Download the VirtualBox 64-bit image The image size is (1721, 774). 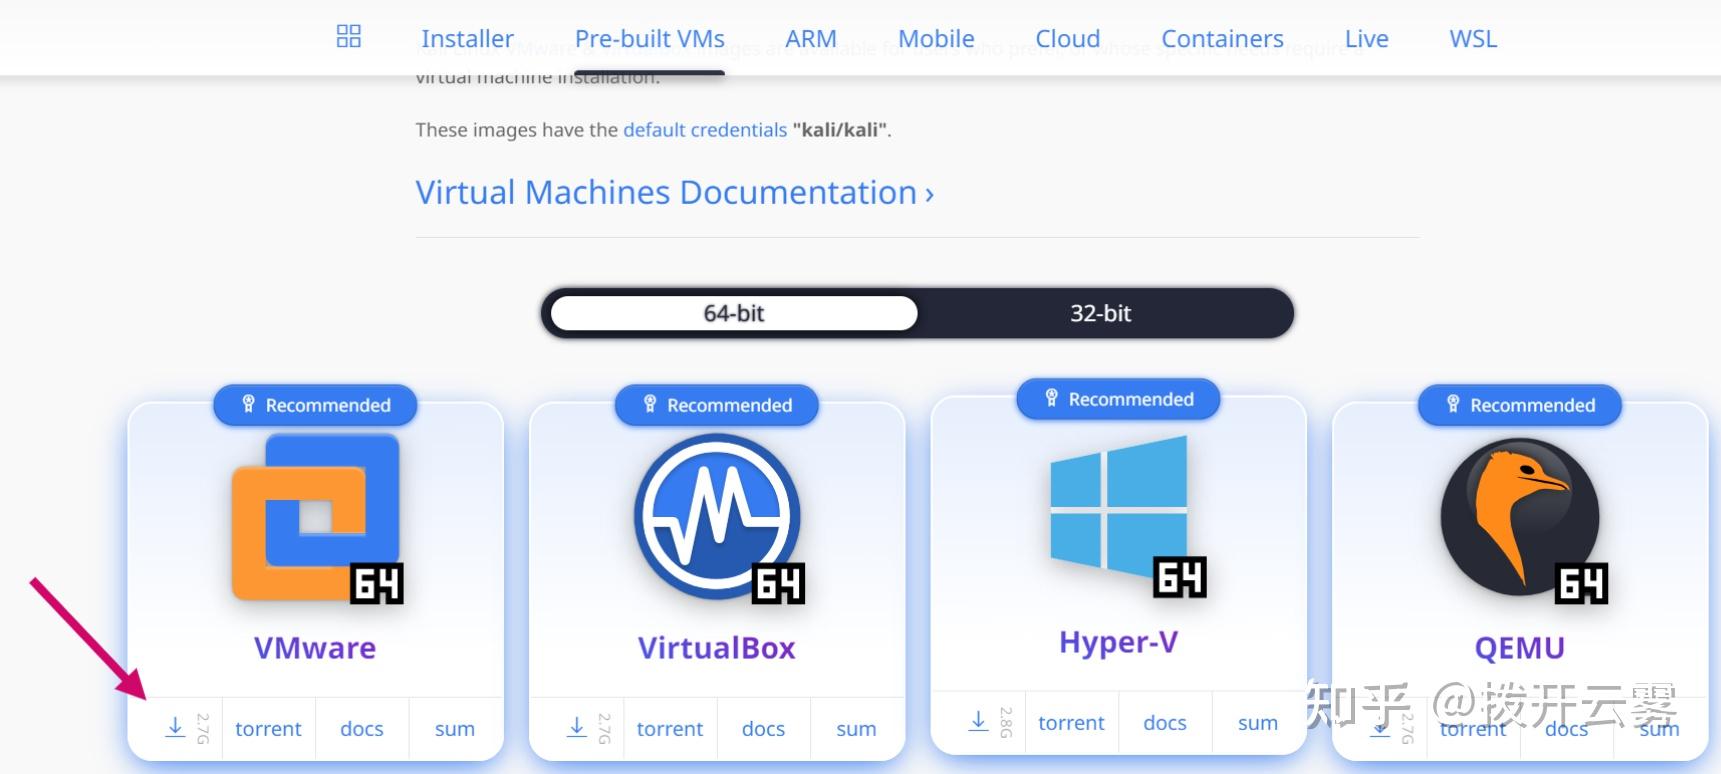point(577,728)
